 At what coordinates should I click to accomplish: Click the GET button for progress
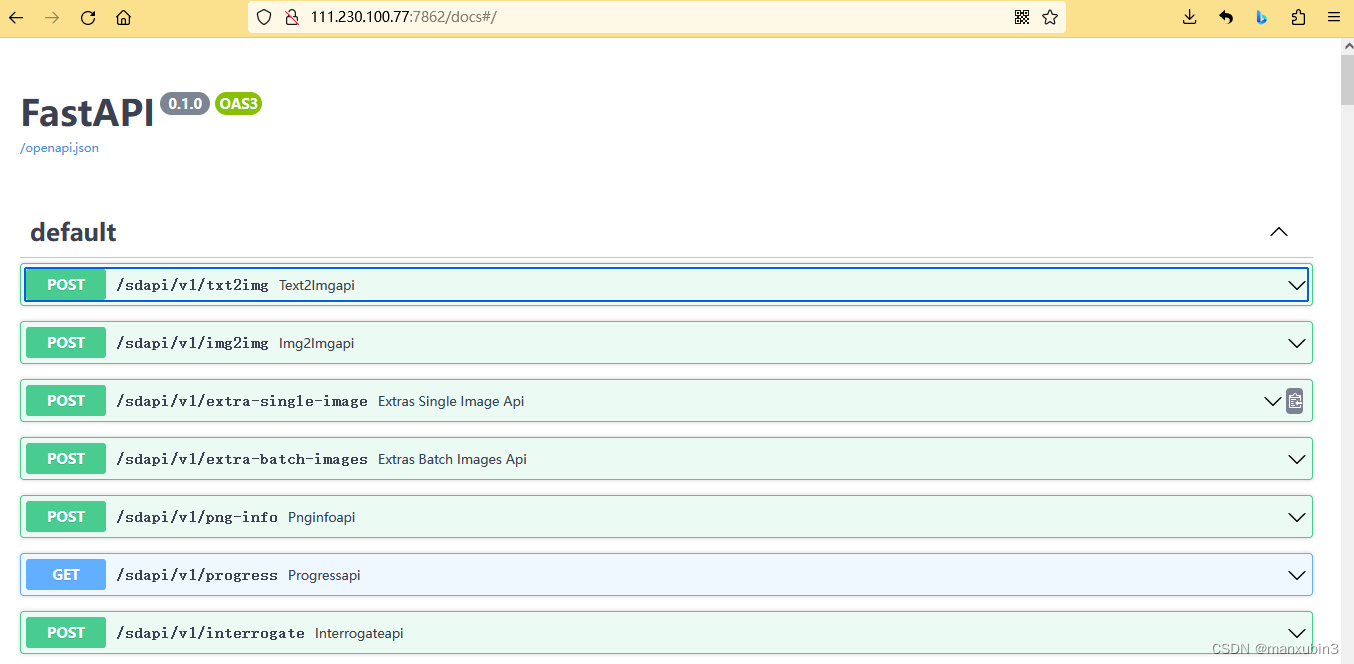[x=66, y=575]
